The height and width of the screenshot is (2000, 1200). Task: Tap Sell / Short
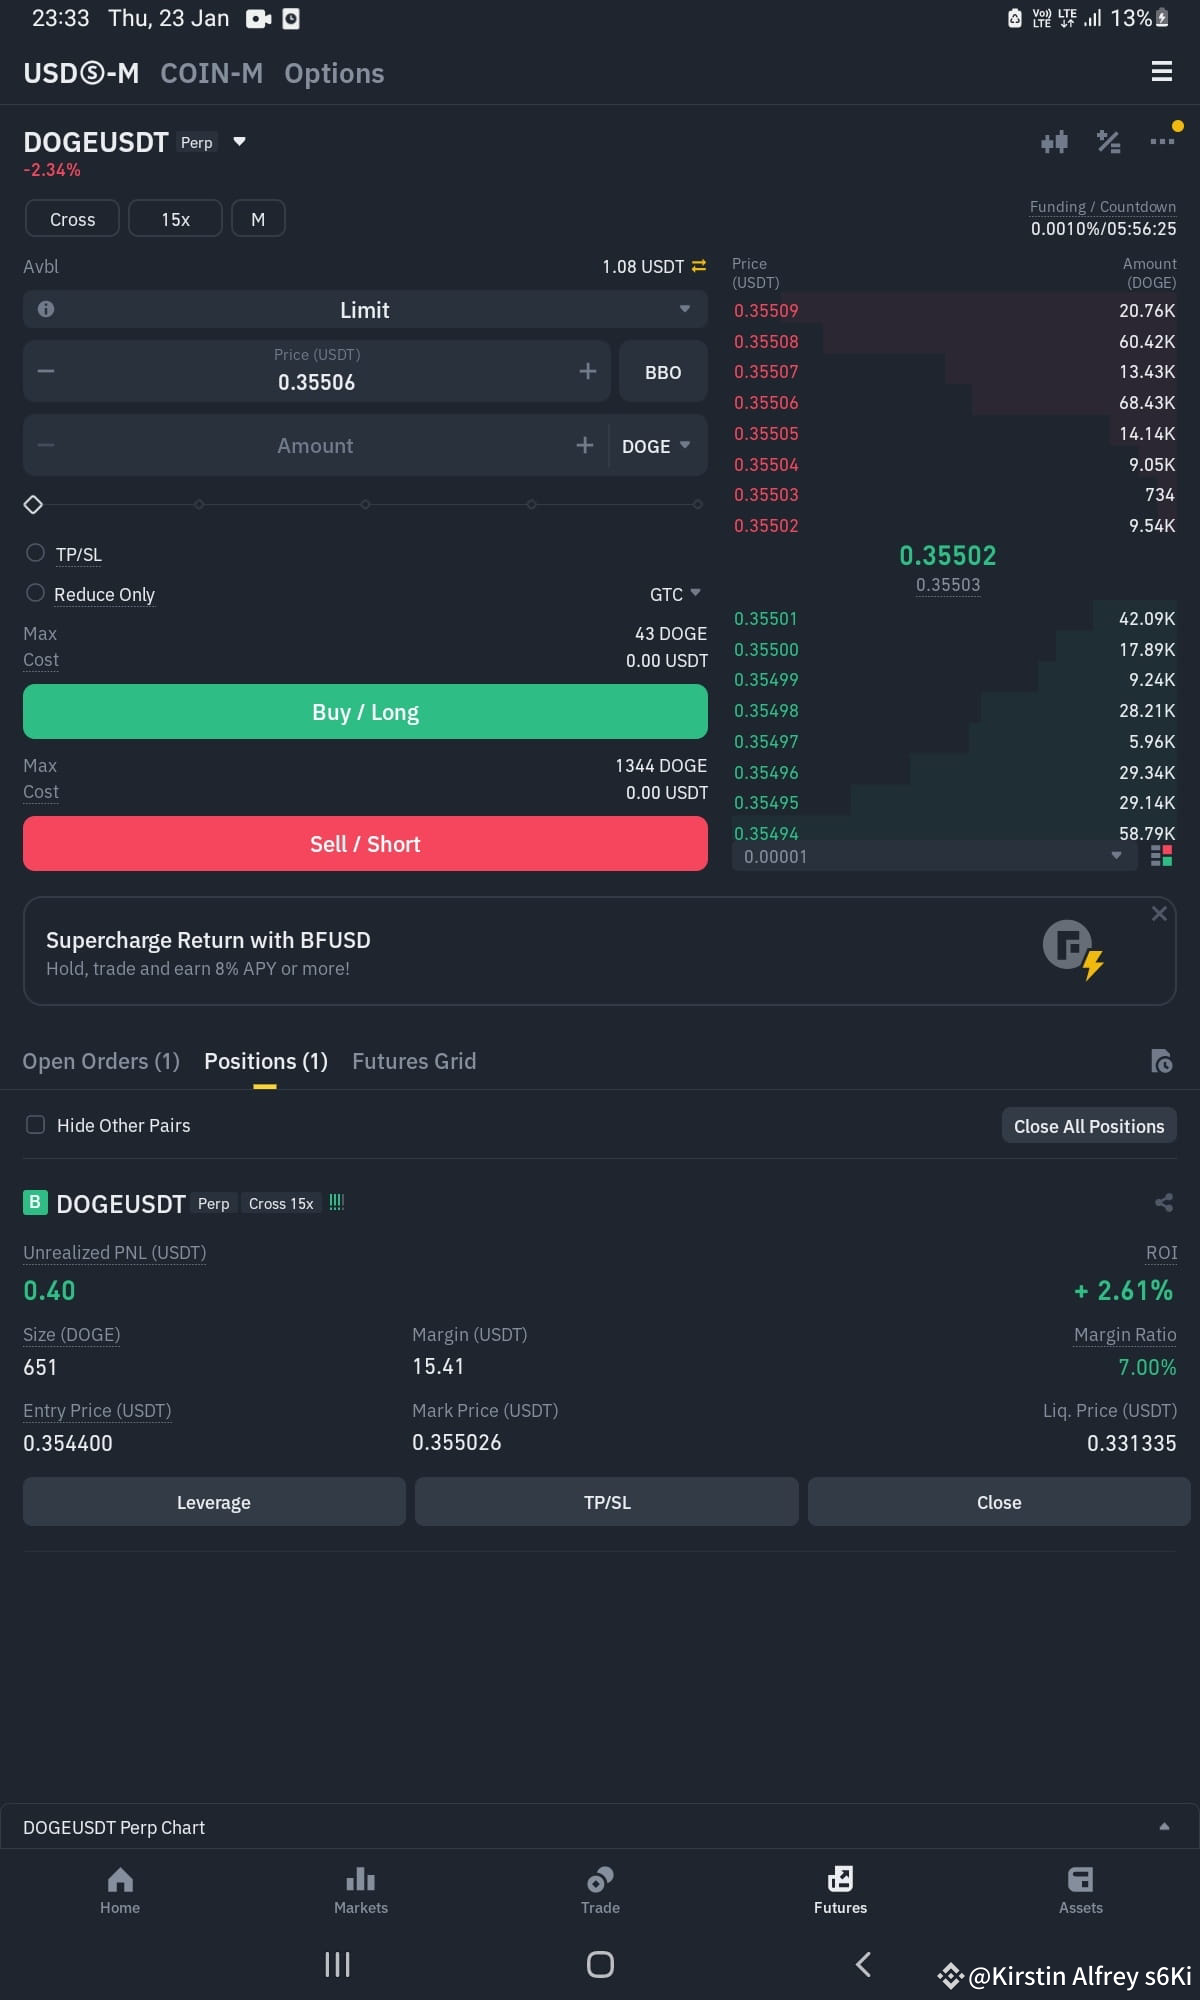coord(365,844)
